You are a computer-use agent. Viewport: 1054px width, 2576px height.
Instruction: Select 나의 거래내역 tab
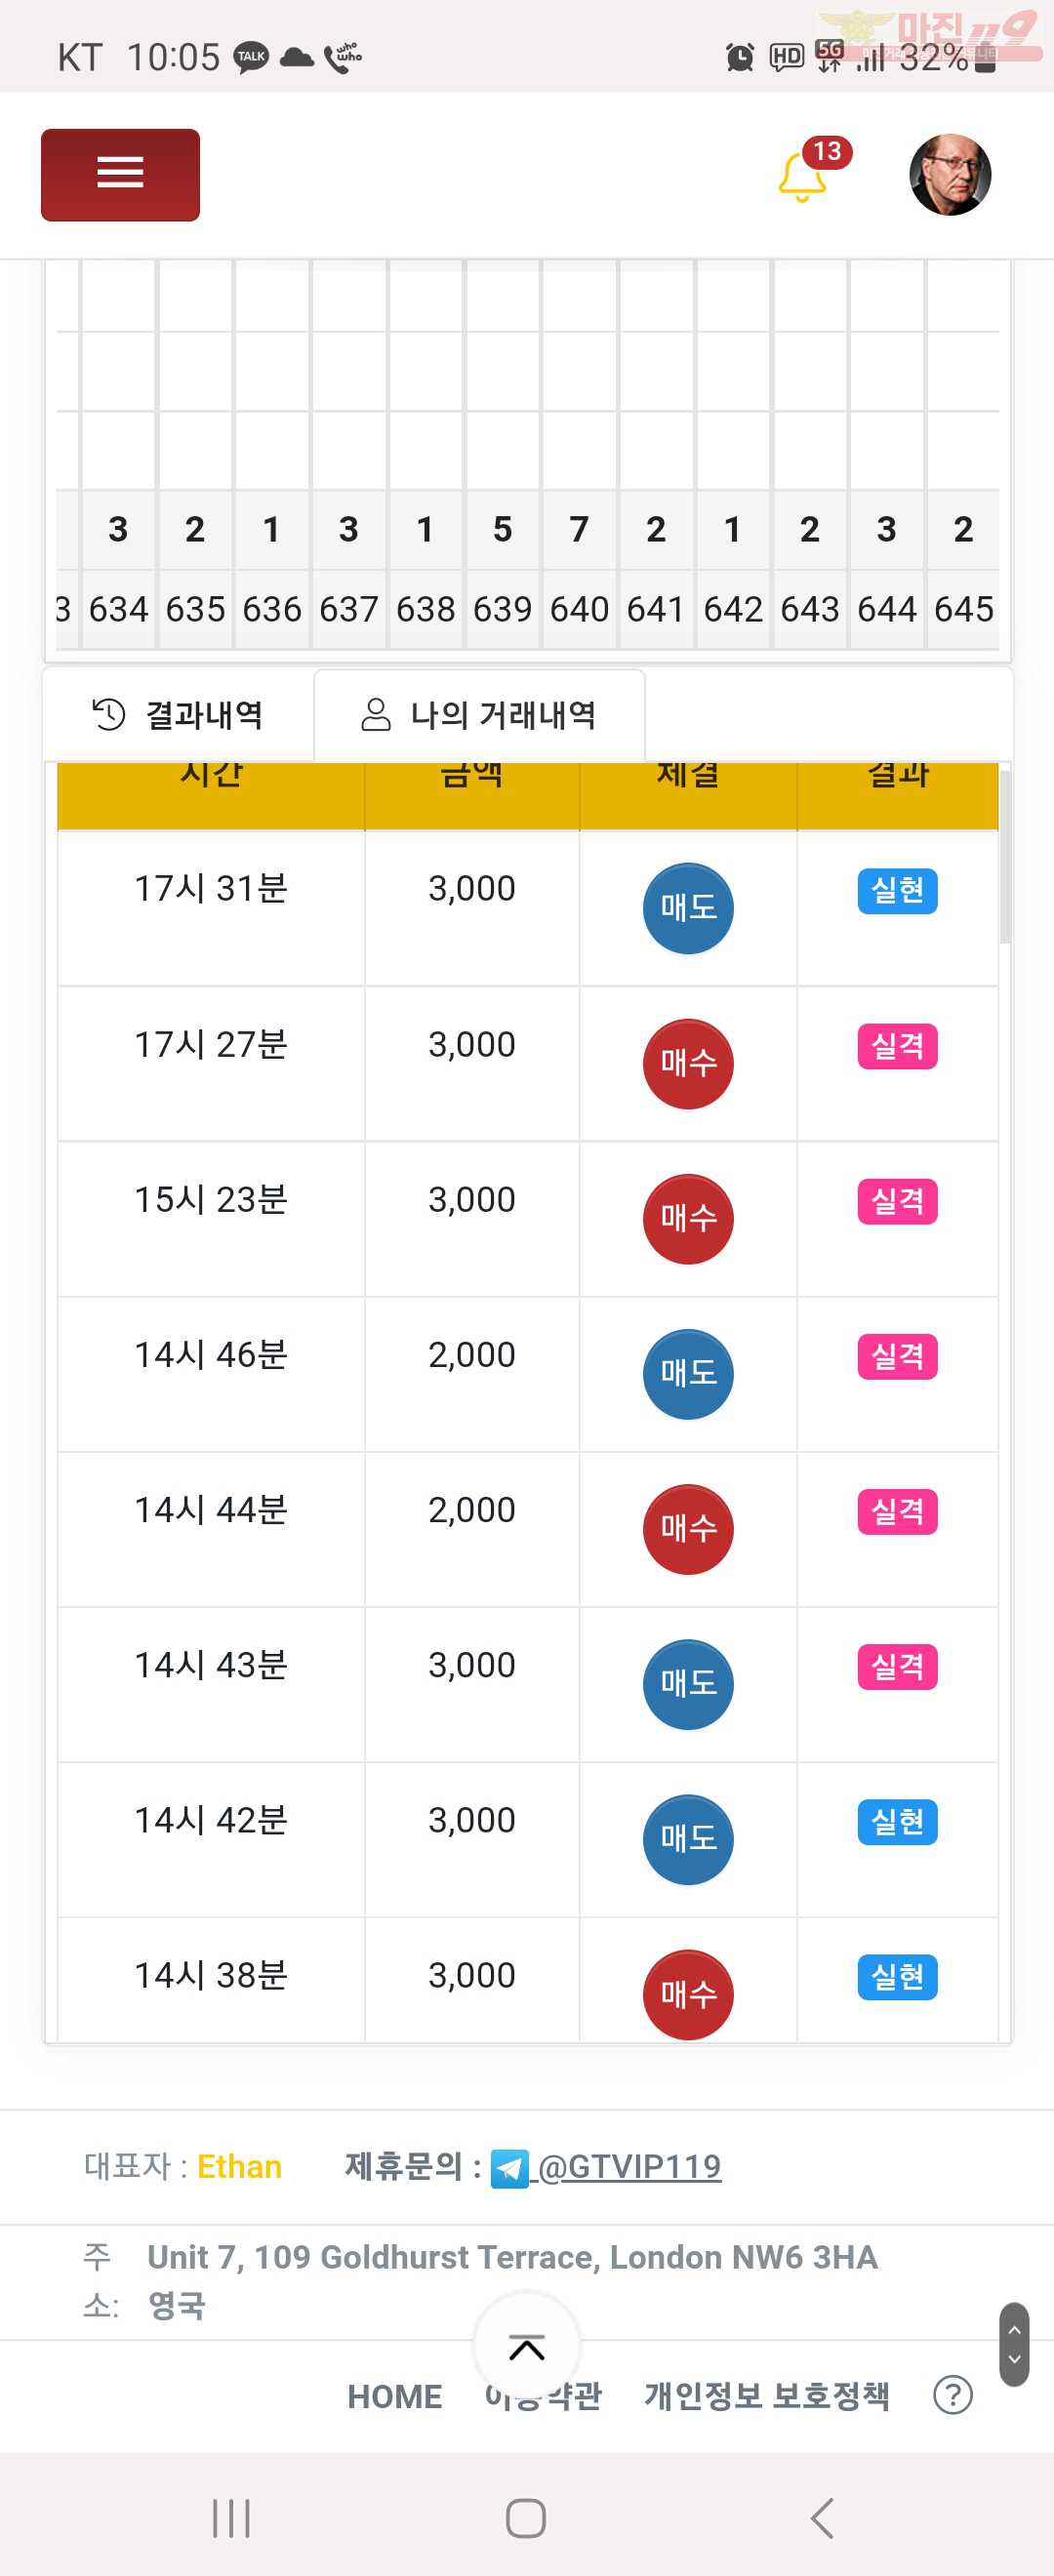pos(479,715)
